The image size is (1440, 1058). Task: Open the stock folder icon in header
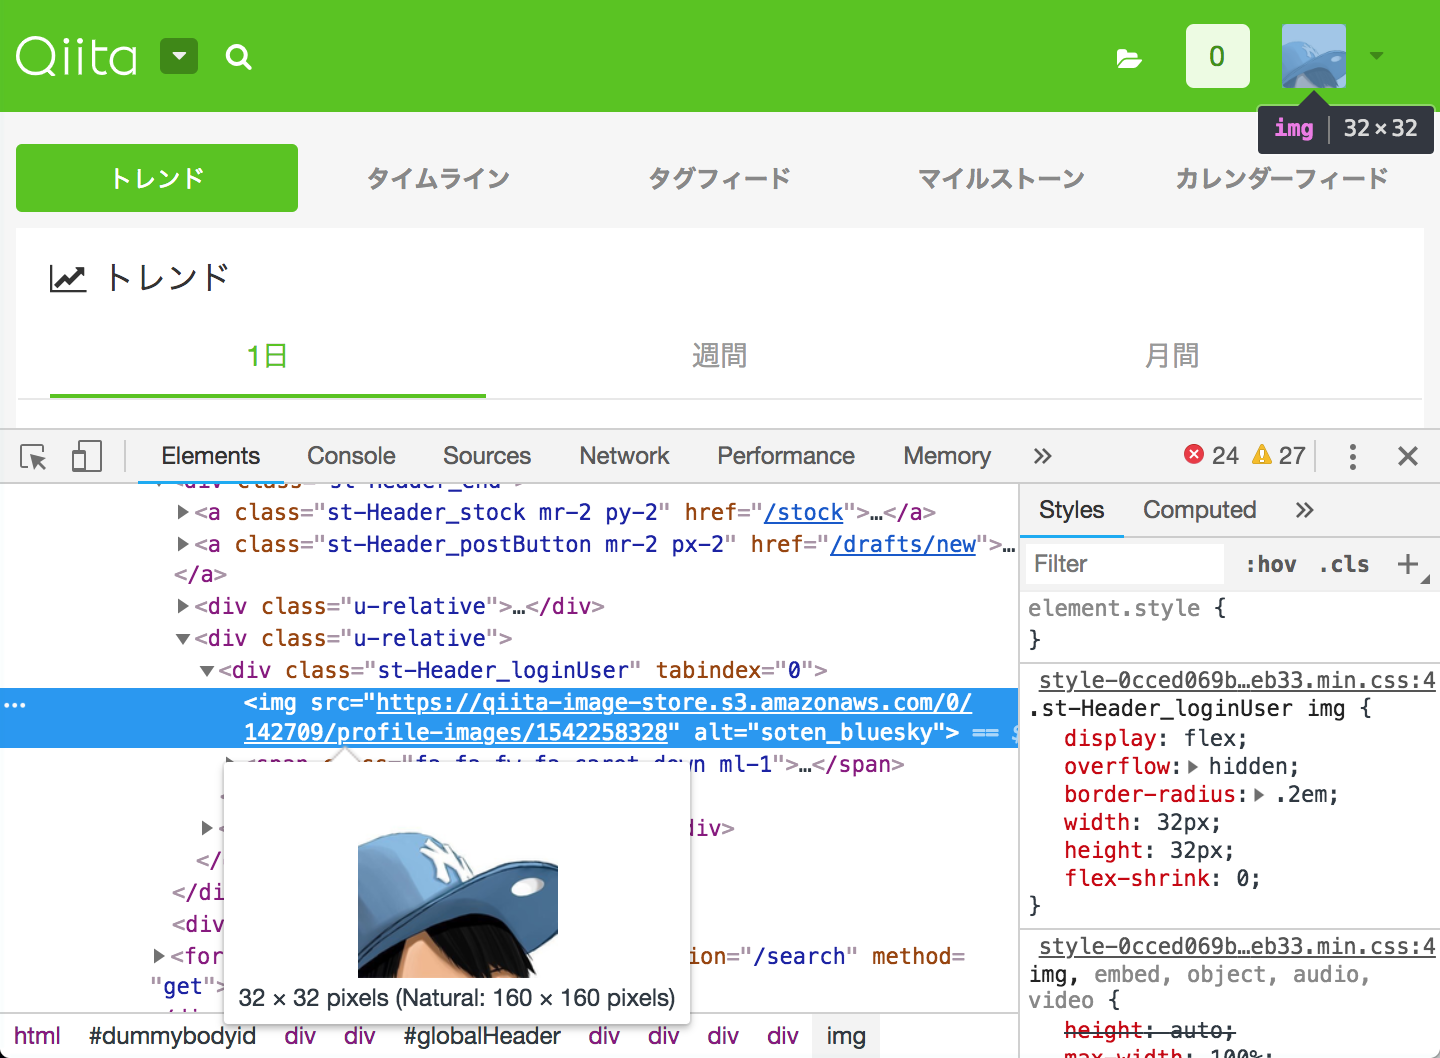tap(1129, 58)
